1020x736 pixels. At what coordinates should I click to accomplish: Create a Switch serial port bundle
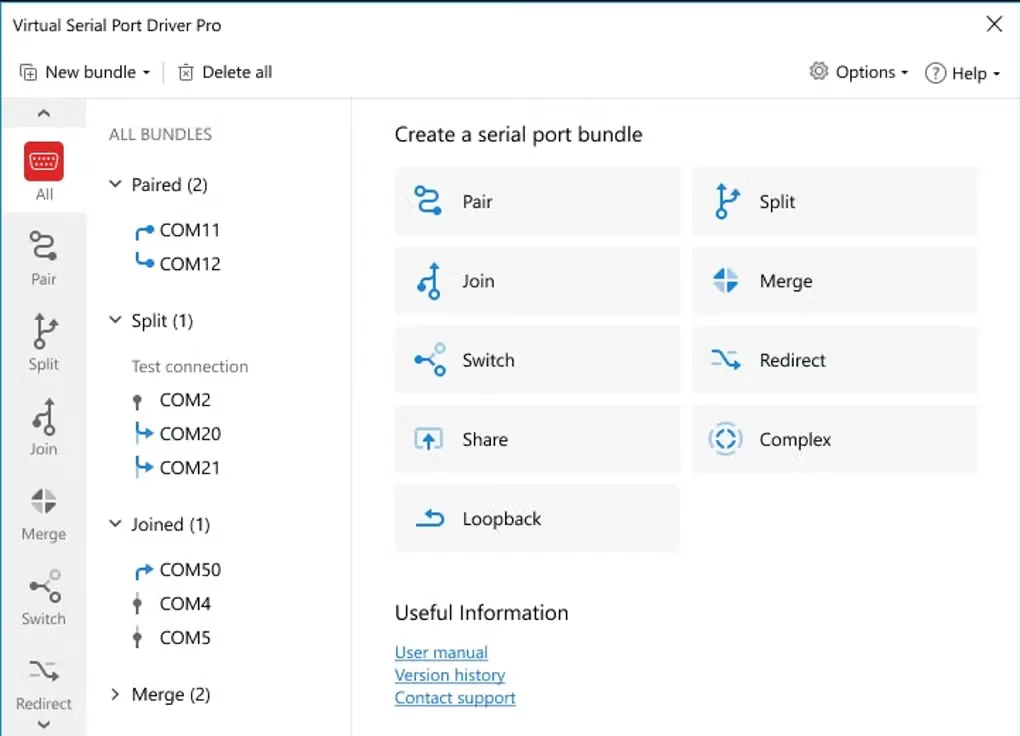click(537, 361)
